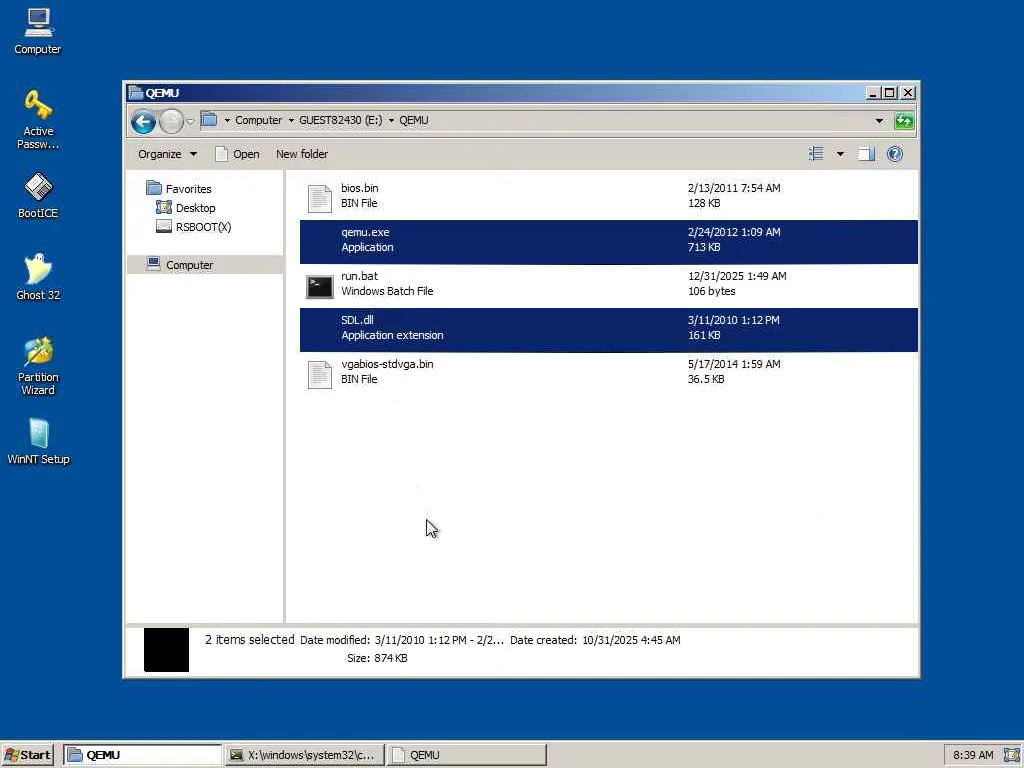Click the run.bat batch file icon
Screen dimensions: 1024x768
[x=320, y=286]
